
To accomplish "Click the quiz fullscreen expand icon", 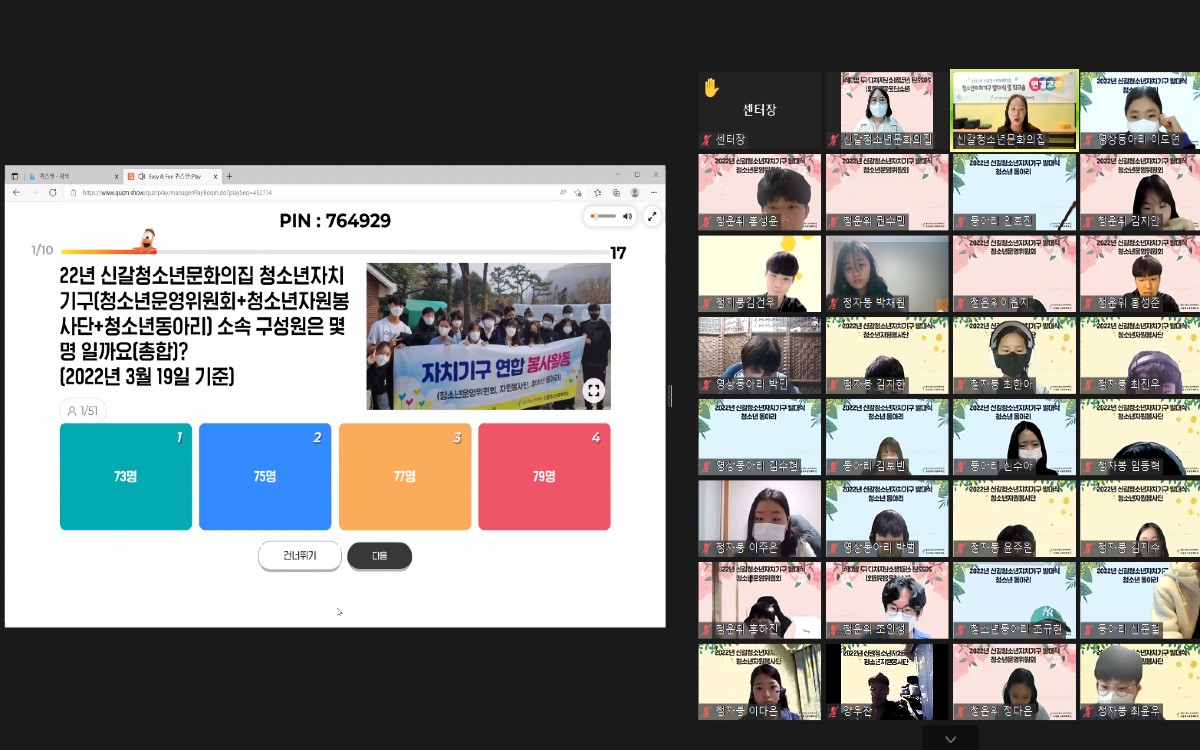I will point(652,216).
